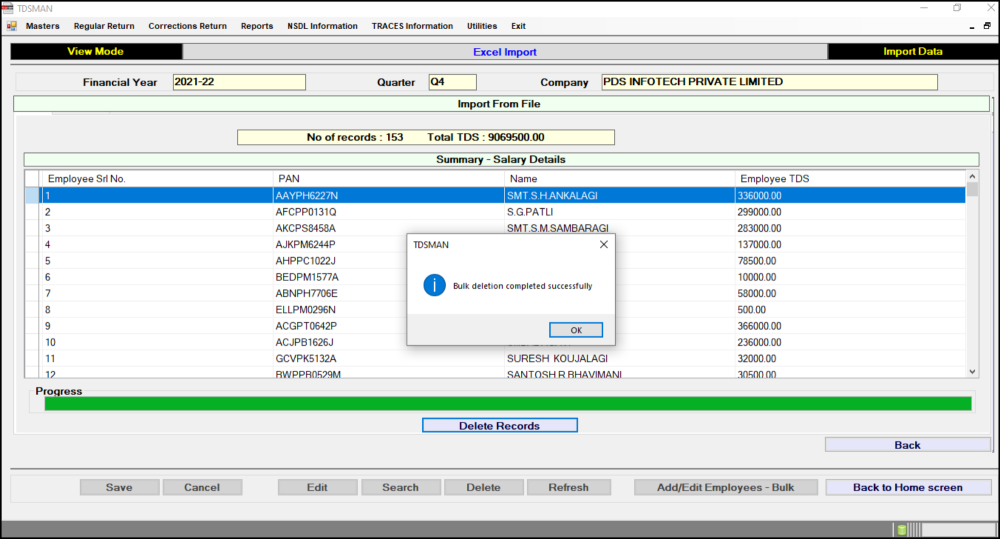
Task: Close the TDSMAN message dialog
Action: click(x=603, y=244)
